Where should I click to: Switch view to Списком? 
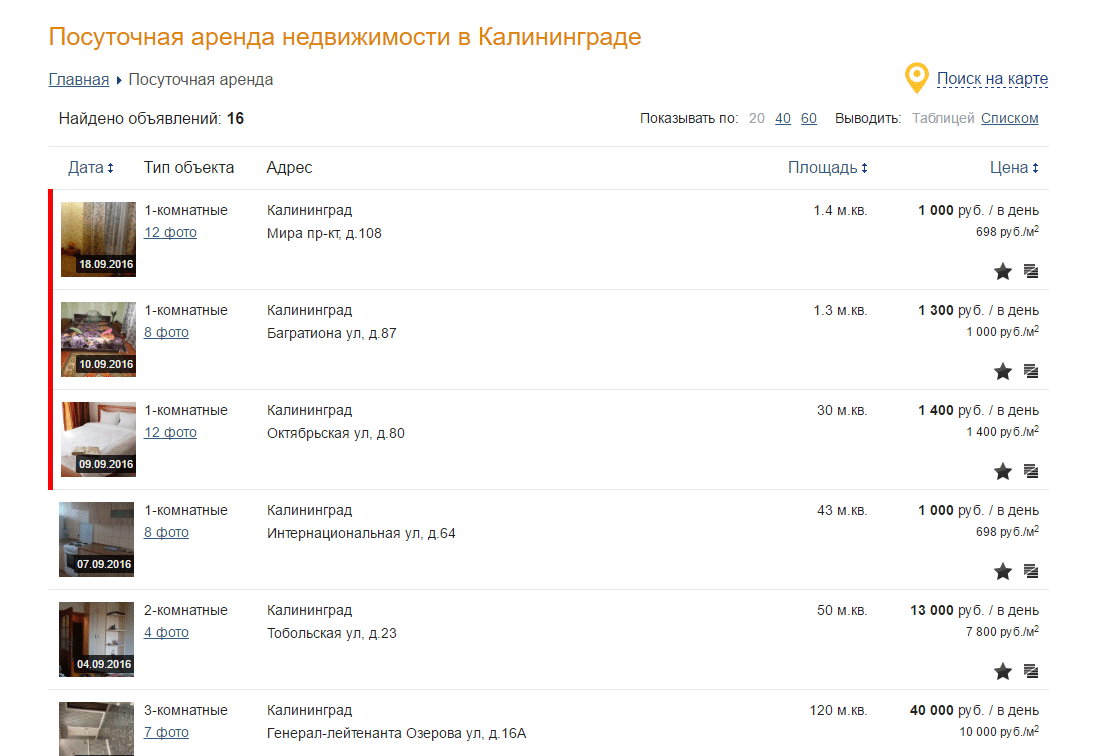tap(1009, 118)
